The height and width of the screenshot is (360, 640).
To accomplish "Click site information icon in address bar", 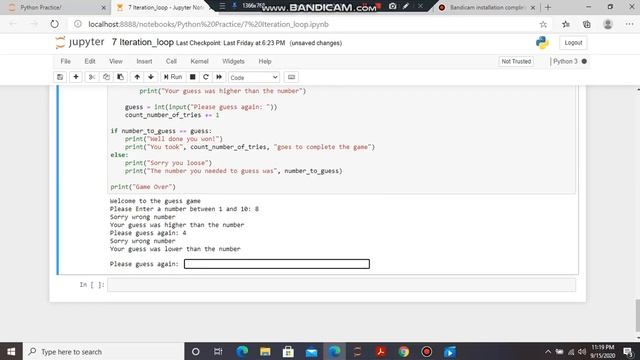I will click(x=78, y=24).
